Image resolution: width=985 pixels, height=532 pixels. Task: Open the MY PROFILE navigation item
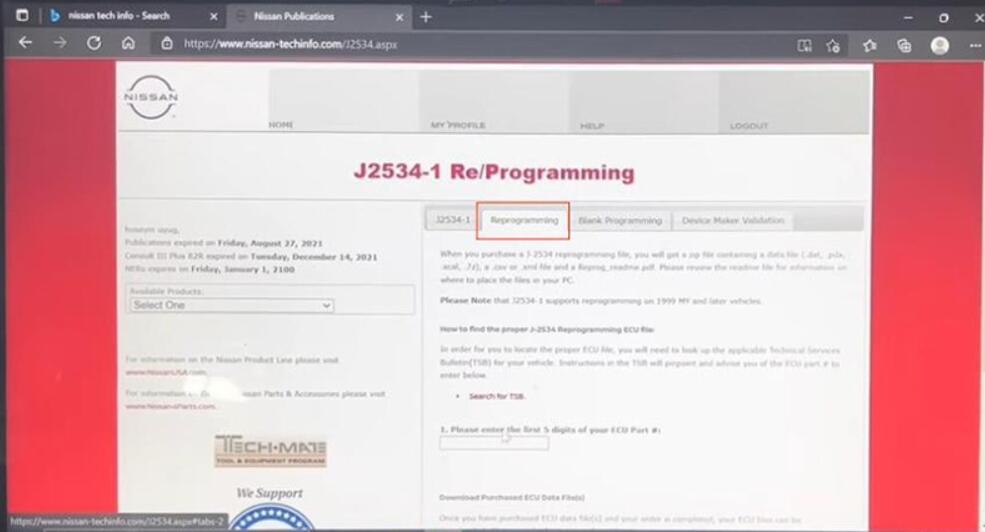pos(458,125)
